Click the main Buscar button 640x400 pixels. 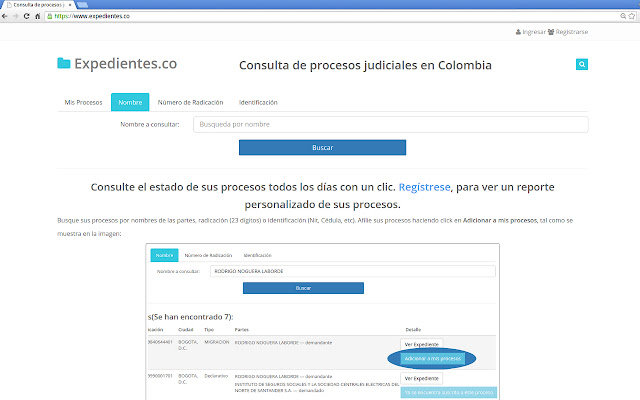click(322, 148)
